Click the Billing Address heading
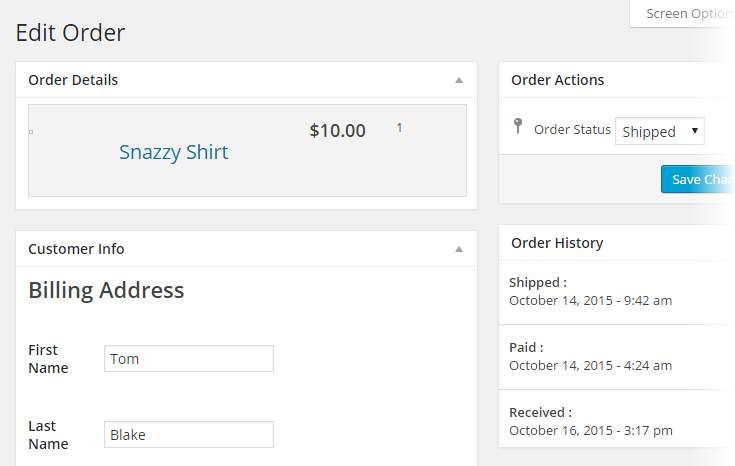Image resolution: width=735 pixels, height=466 pixels. (106, 290)
